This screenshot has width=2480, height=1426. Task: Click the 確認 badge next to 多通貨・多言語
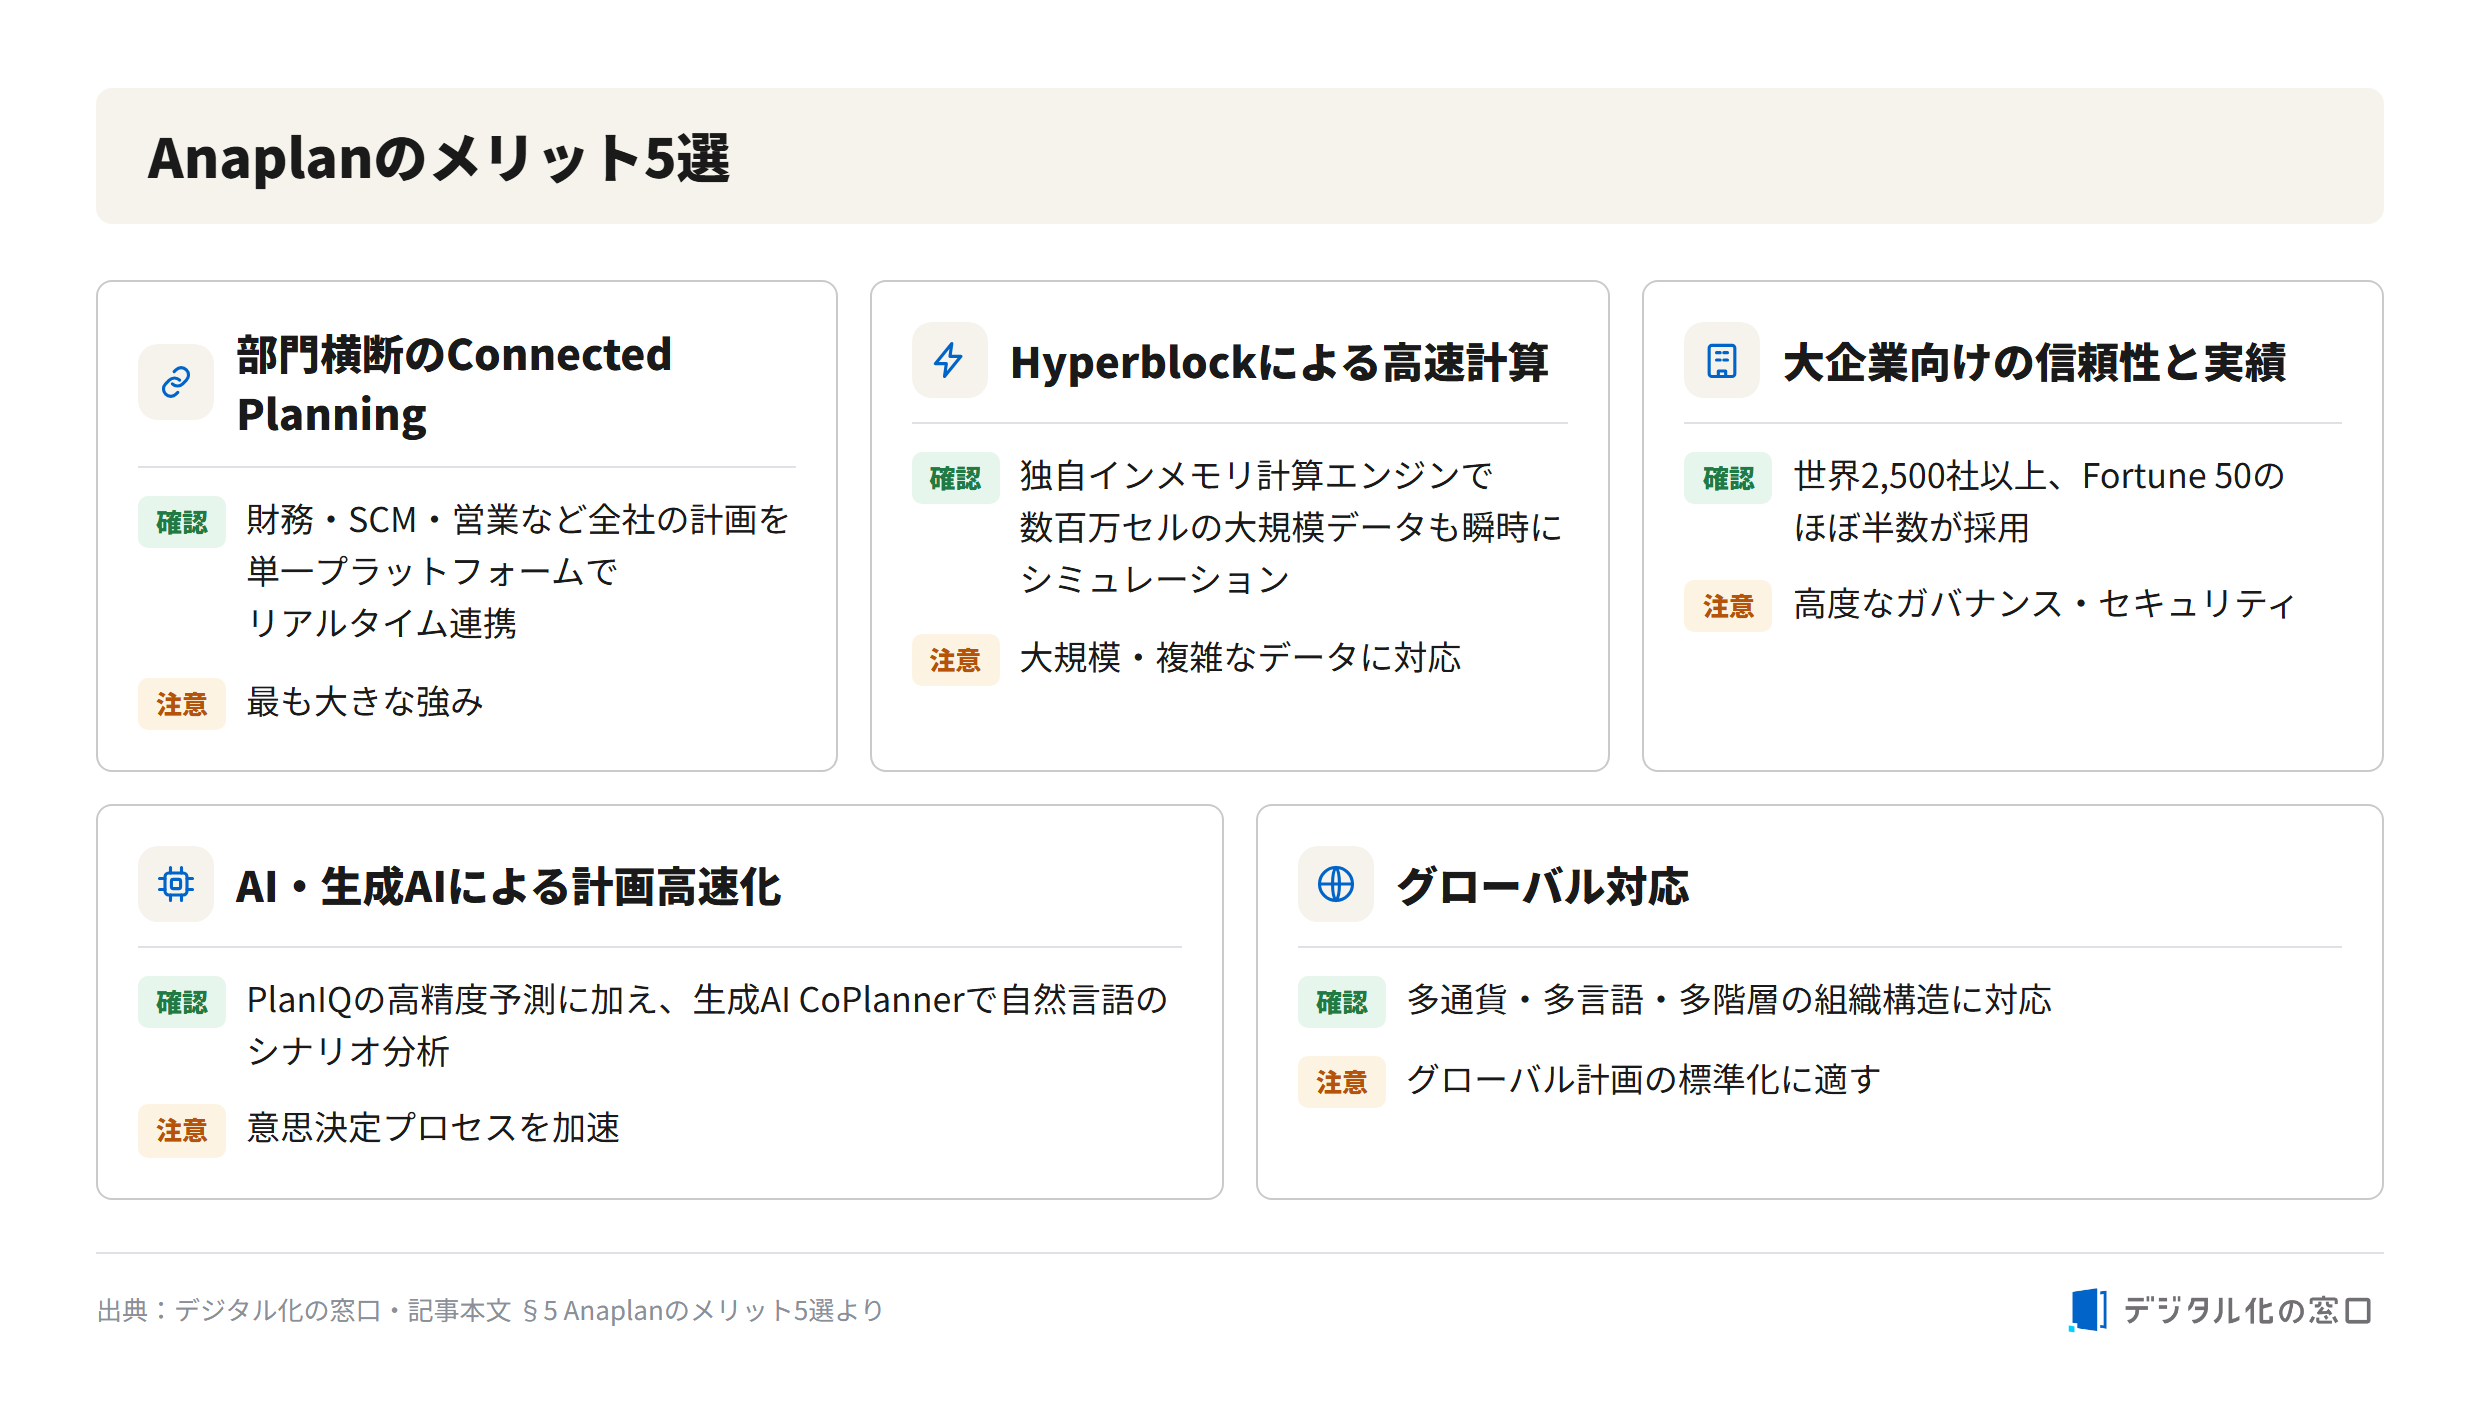[1341, 1002]
